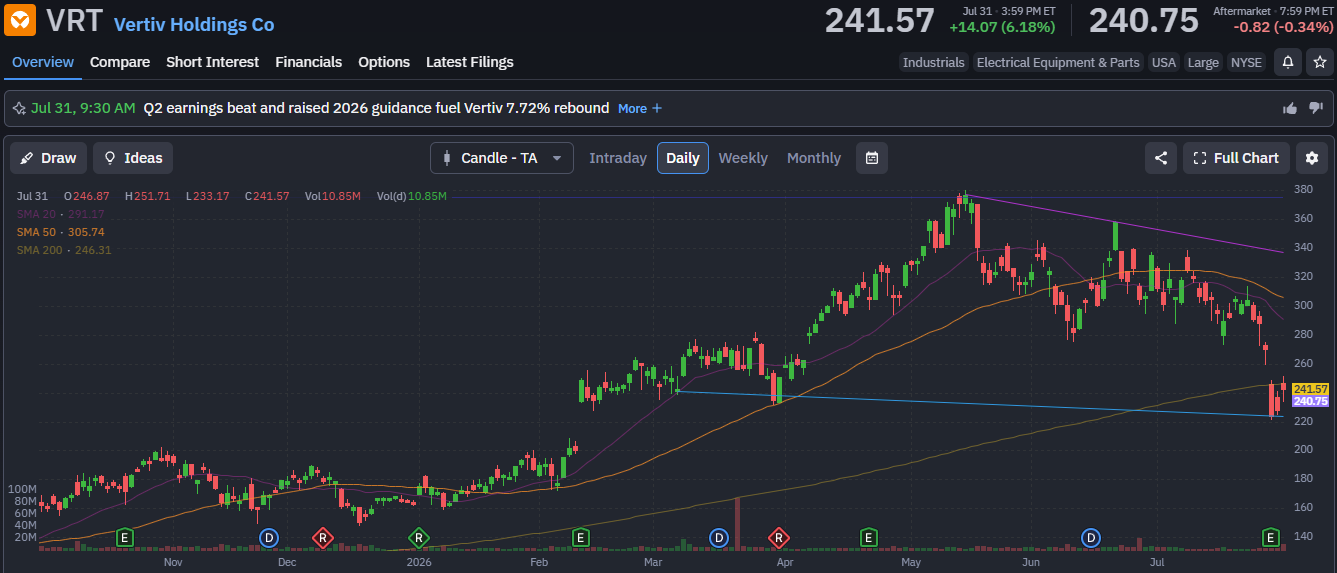Switch chart to Intraday timeframe
1337x573 pixels.
[x=618, y=158]
